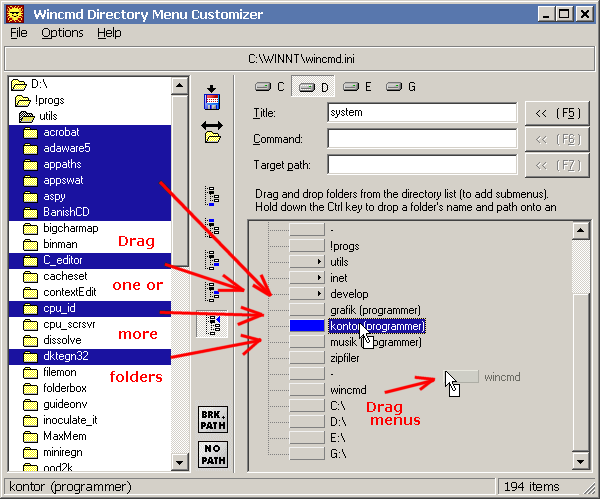Click into the Command input field
Screen dimensions: 600x499
pyautogui.click(x=422, y=139)
